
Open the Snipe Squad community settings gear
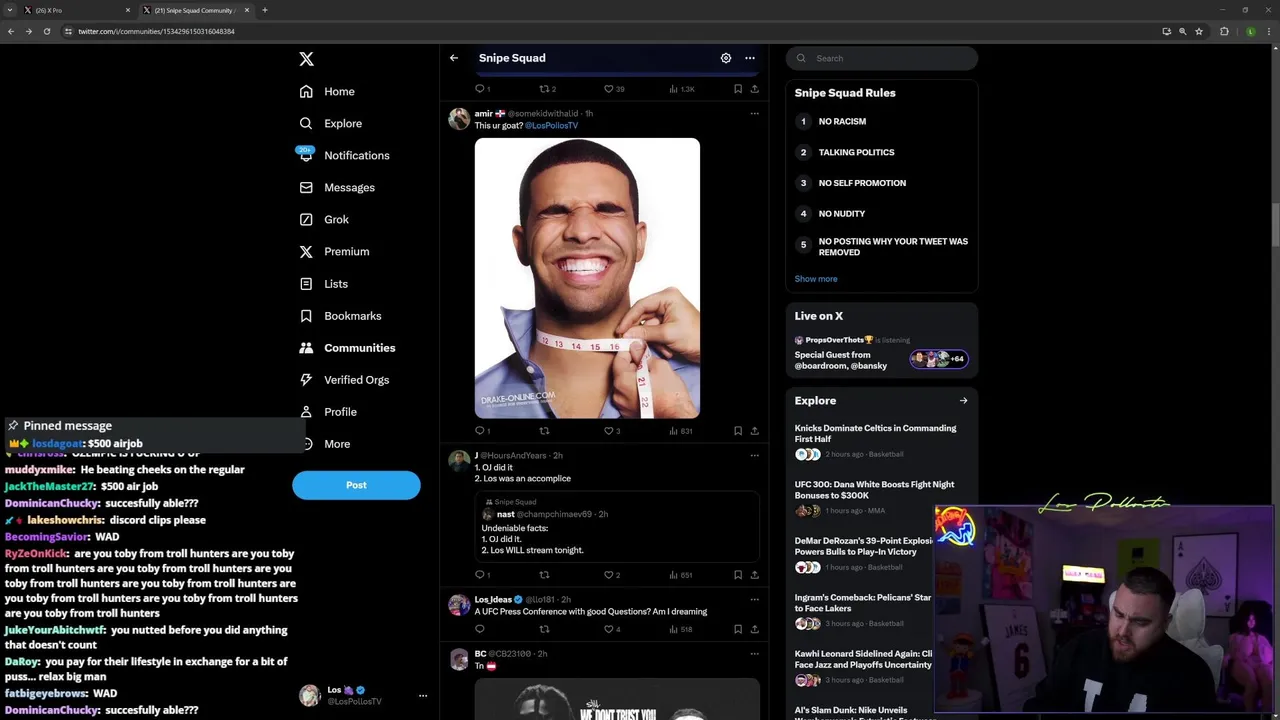pos(726,58)
